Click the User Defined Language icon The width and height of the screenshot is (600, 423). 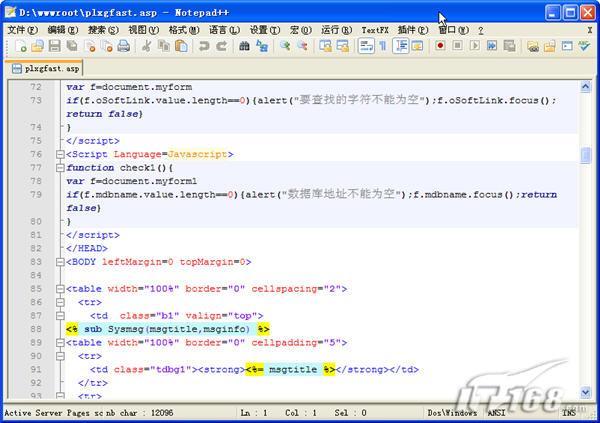417,46
